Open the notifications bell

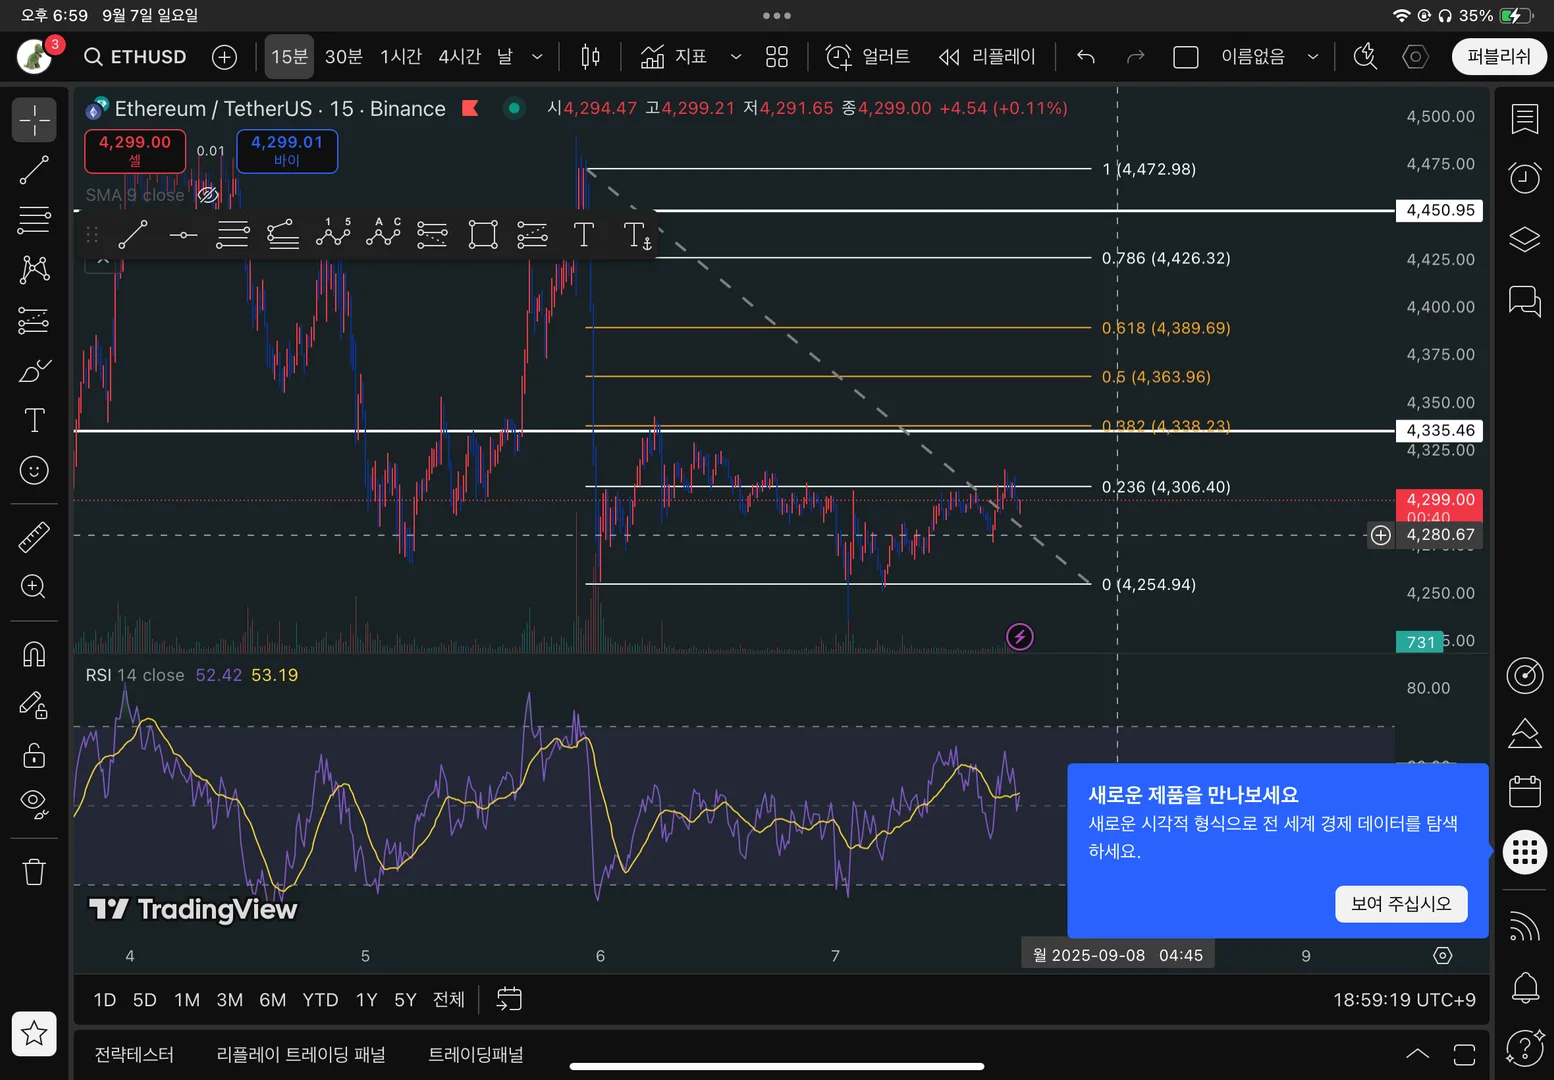tap(1525, 988)
